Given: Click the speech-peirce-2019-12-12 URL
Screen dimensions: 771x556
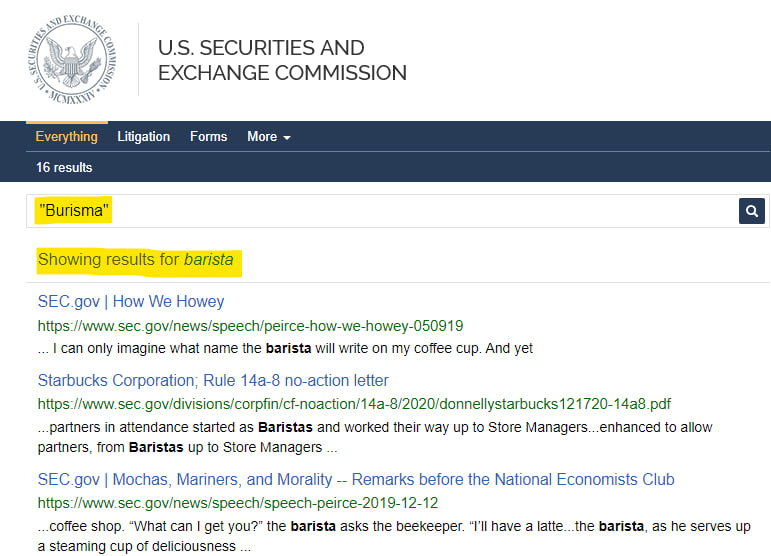Looking at the screenshot, I should tap(238, 503).
